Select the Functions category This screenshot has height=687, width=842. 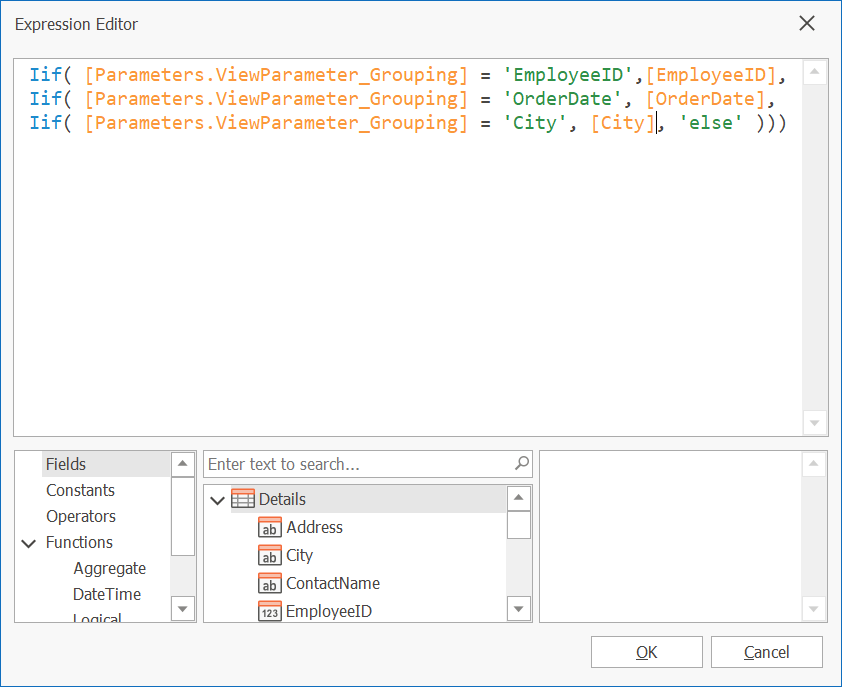pyautogui.click(x=79, y=543)
